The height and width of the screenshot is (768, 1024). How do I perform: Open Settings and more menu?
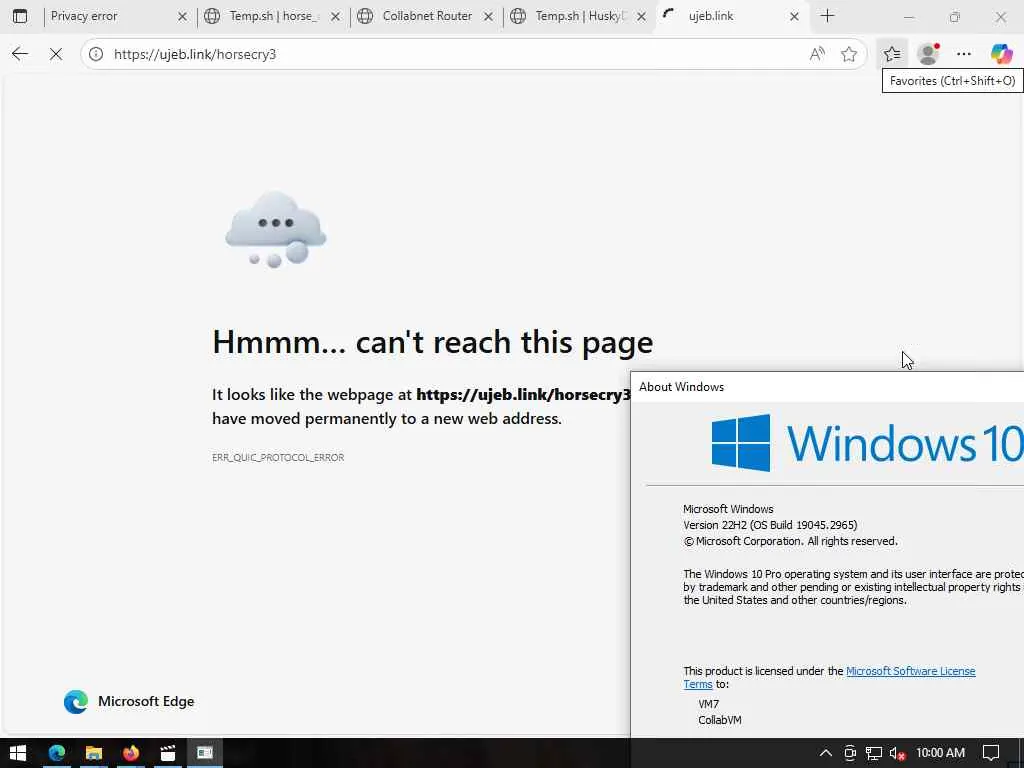tap(964, 54)
